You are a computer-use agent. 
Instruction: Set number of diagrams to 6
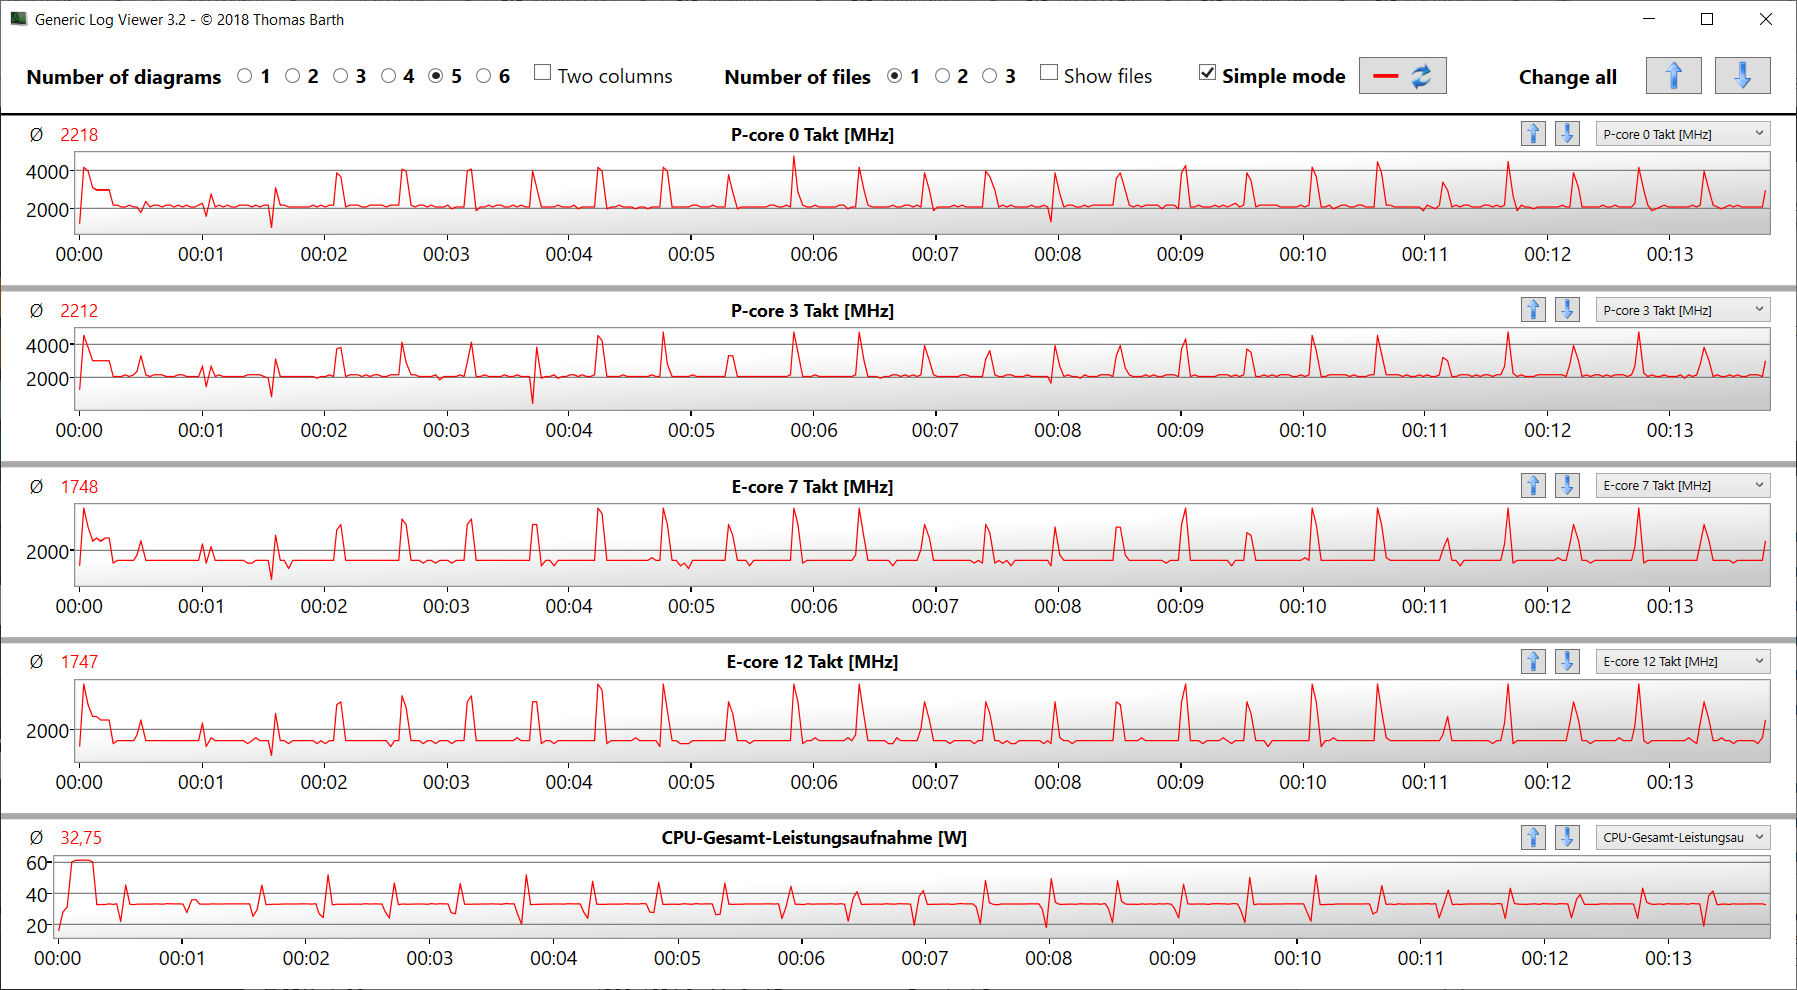[484, 76]
